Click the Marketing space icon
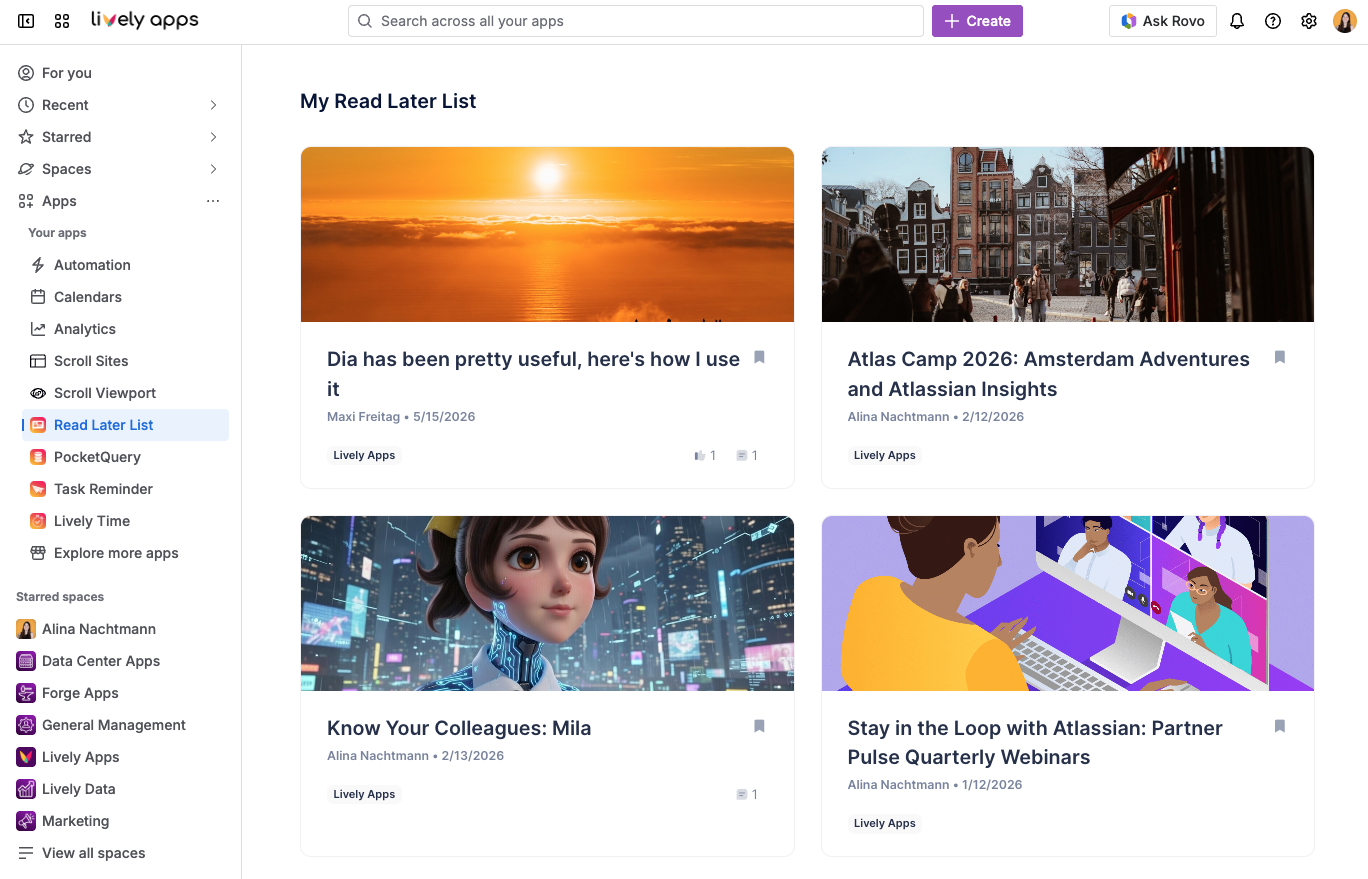The image size is (1368, 879). tap(26, 821)
